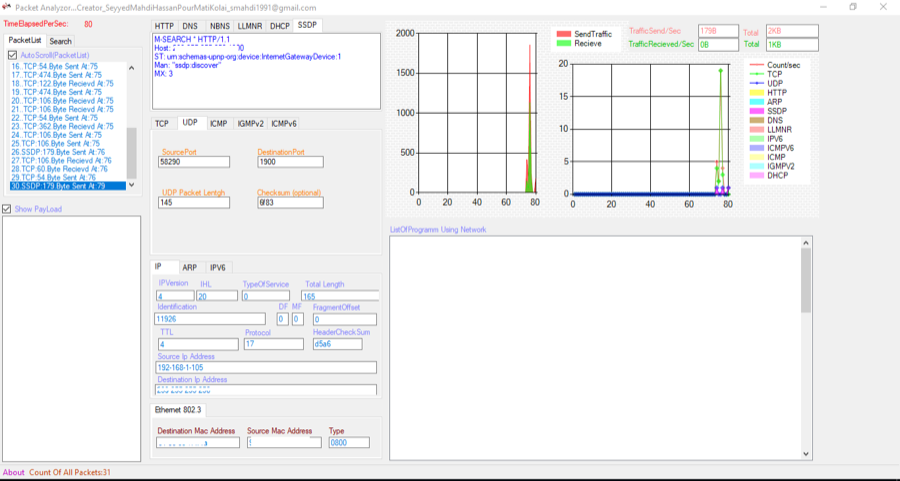
Task: Click the ListOfProgramm Using Network box
Action: (601, 348)
